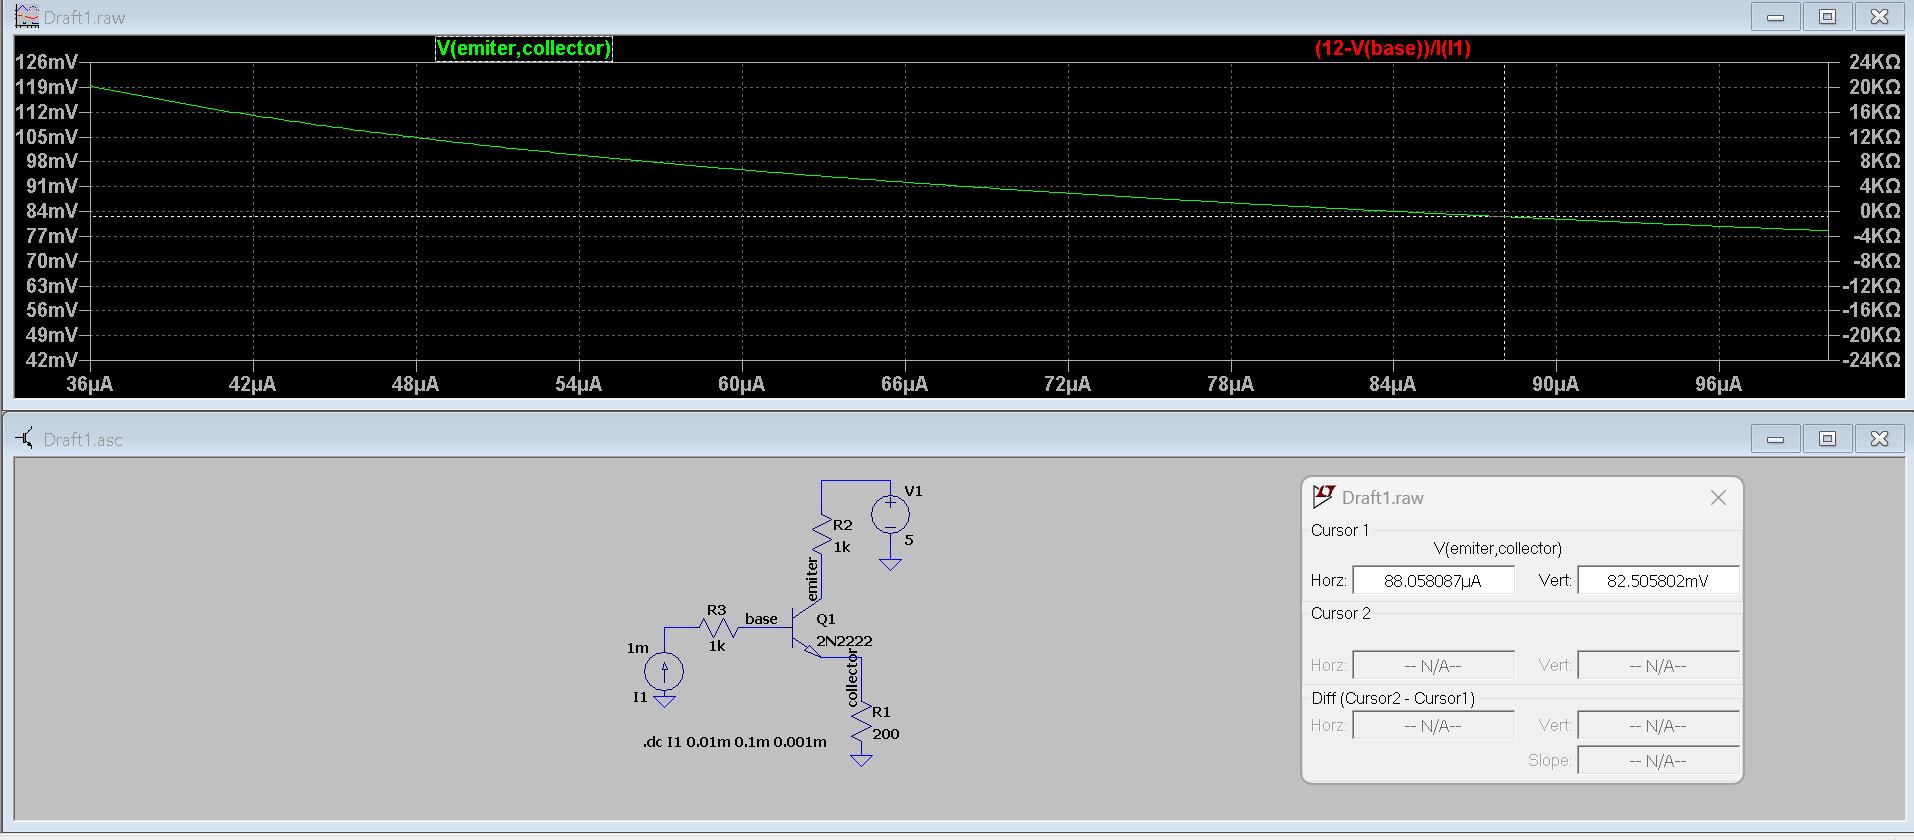Screen dimensions: 1914x840
Task: Click the red (12-V(base))/I(I1) trace label
Action: [x=1393, y=48]
